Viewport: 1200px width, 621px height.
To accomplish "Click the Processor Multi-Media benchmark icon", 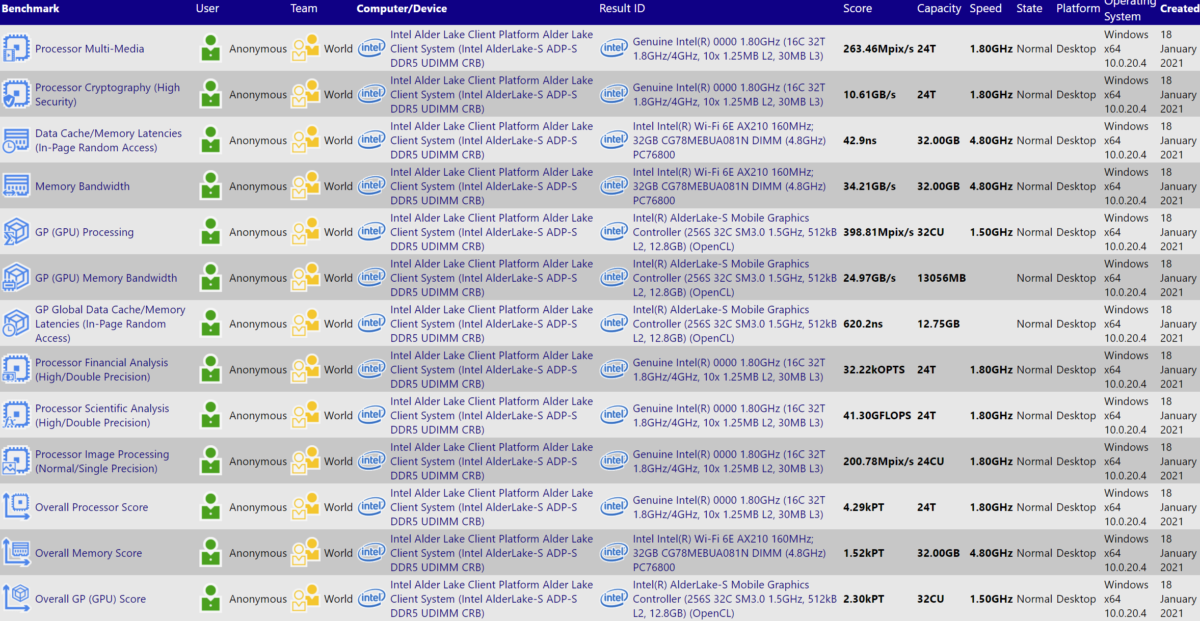I will 17,47.
